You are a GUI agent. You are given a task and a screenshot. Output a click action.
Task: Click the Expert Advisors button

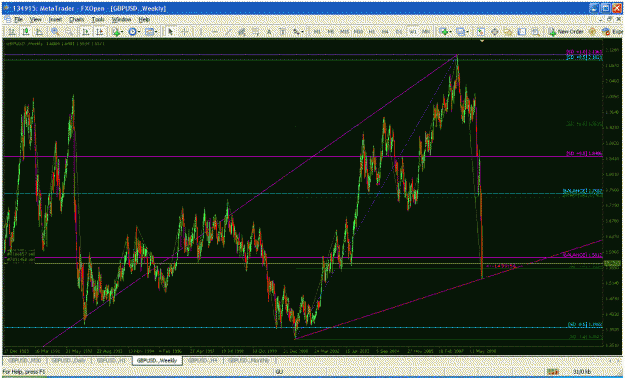coord(612,32)
